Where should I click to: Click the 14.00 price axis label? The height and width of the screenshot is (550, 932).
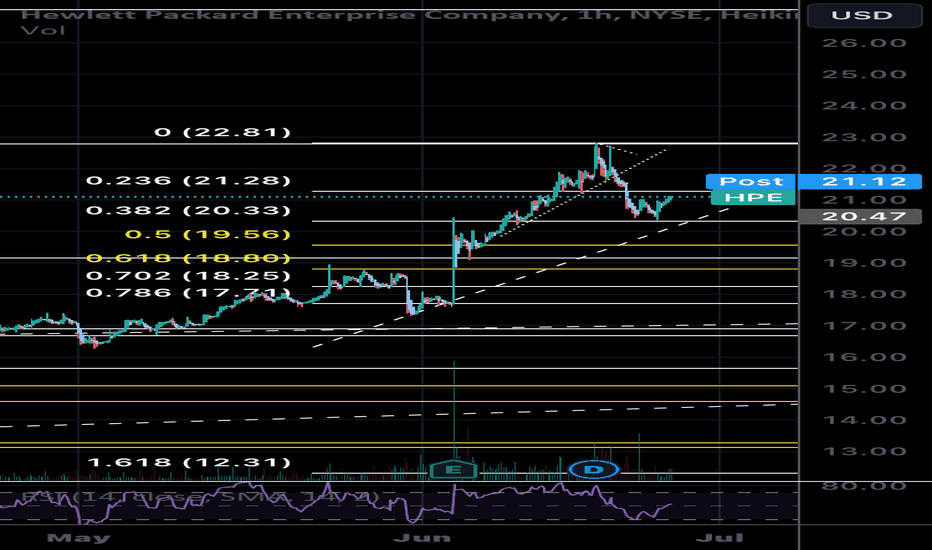(x=864, y=420)
